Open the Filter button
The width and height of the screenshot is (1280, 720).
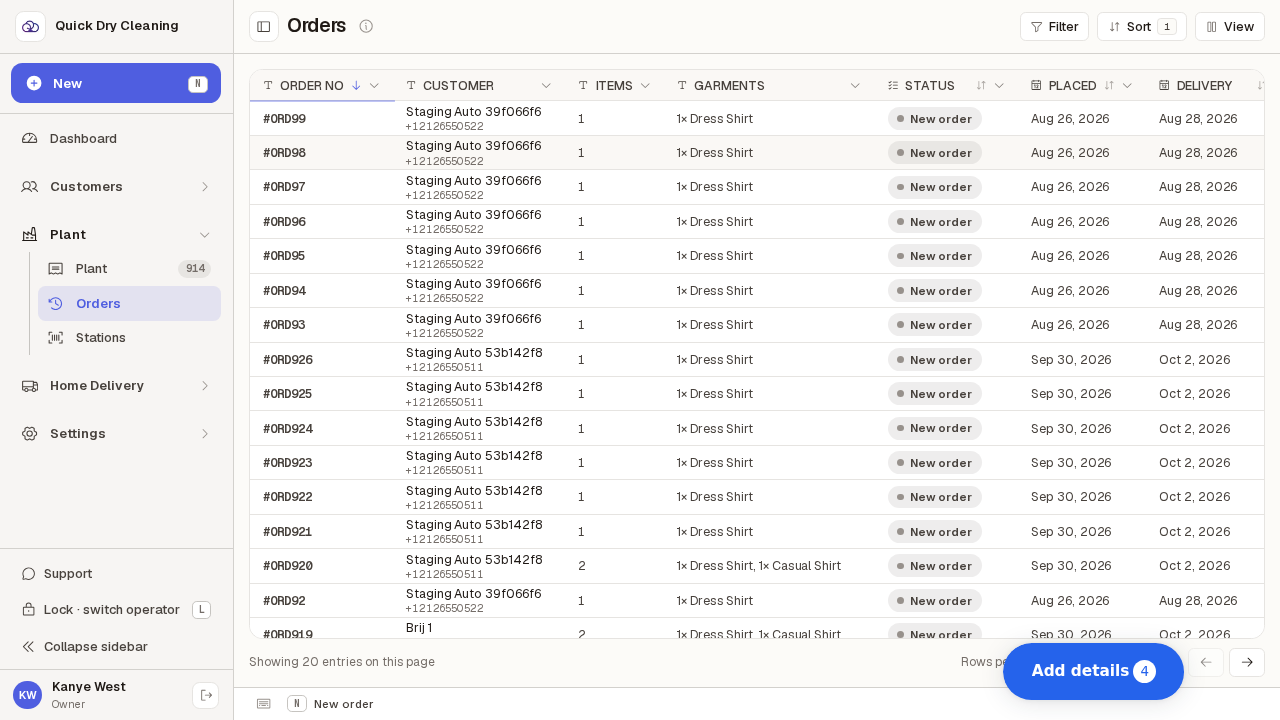point(1054,27)
